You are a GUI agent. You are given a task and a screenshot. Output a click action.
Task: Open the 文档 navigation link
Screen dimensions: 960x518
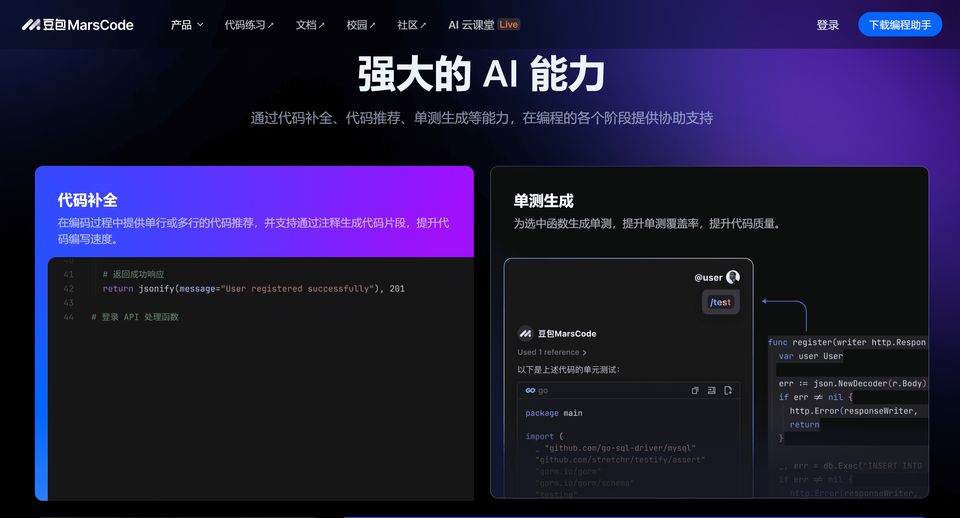[x=310, y=25]
